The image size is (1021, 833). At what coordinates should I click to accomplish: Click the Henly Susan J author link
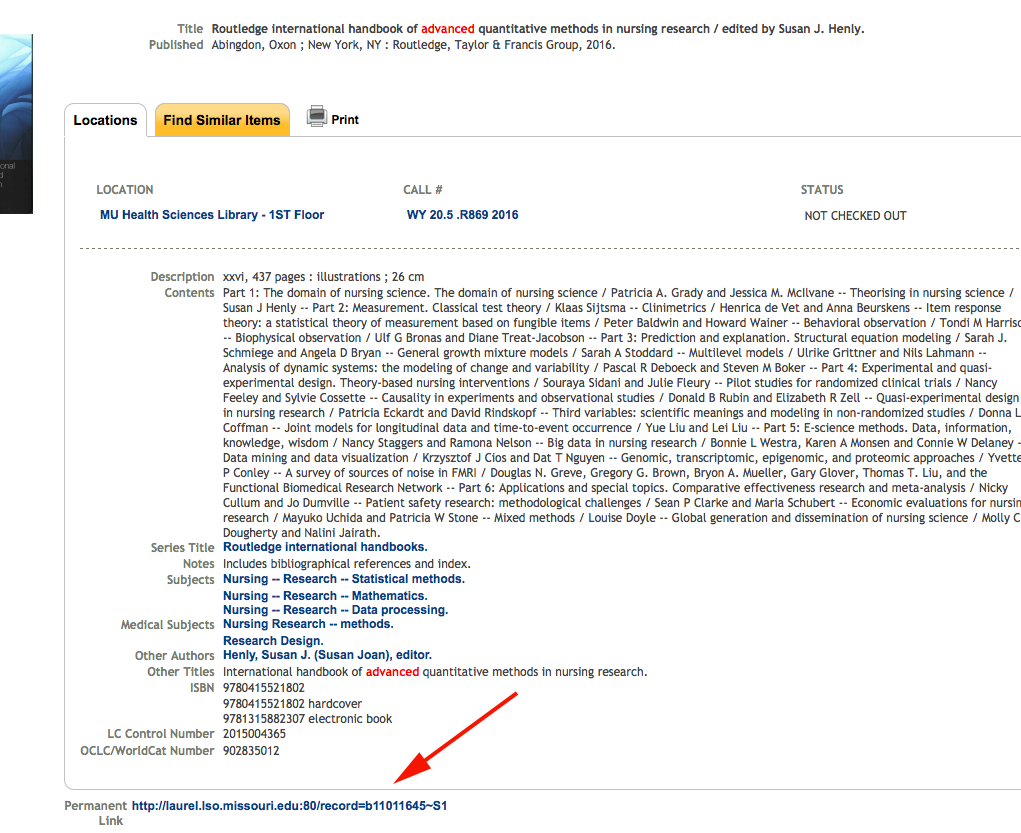coord(327,655)
